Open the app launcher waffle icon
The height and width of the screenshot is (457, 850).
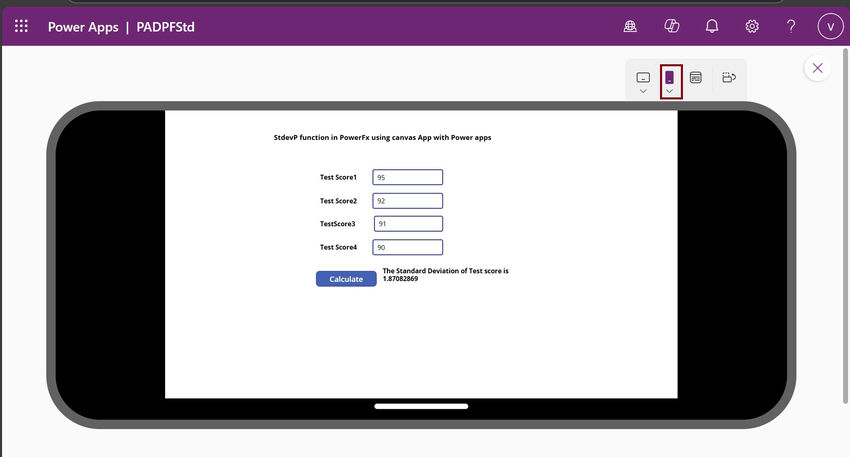pyautogui.click(x=21, y=26)
